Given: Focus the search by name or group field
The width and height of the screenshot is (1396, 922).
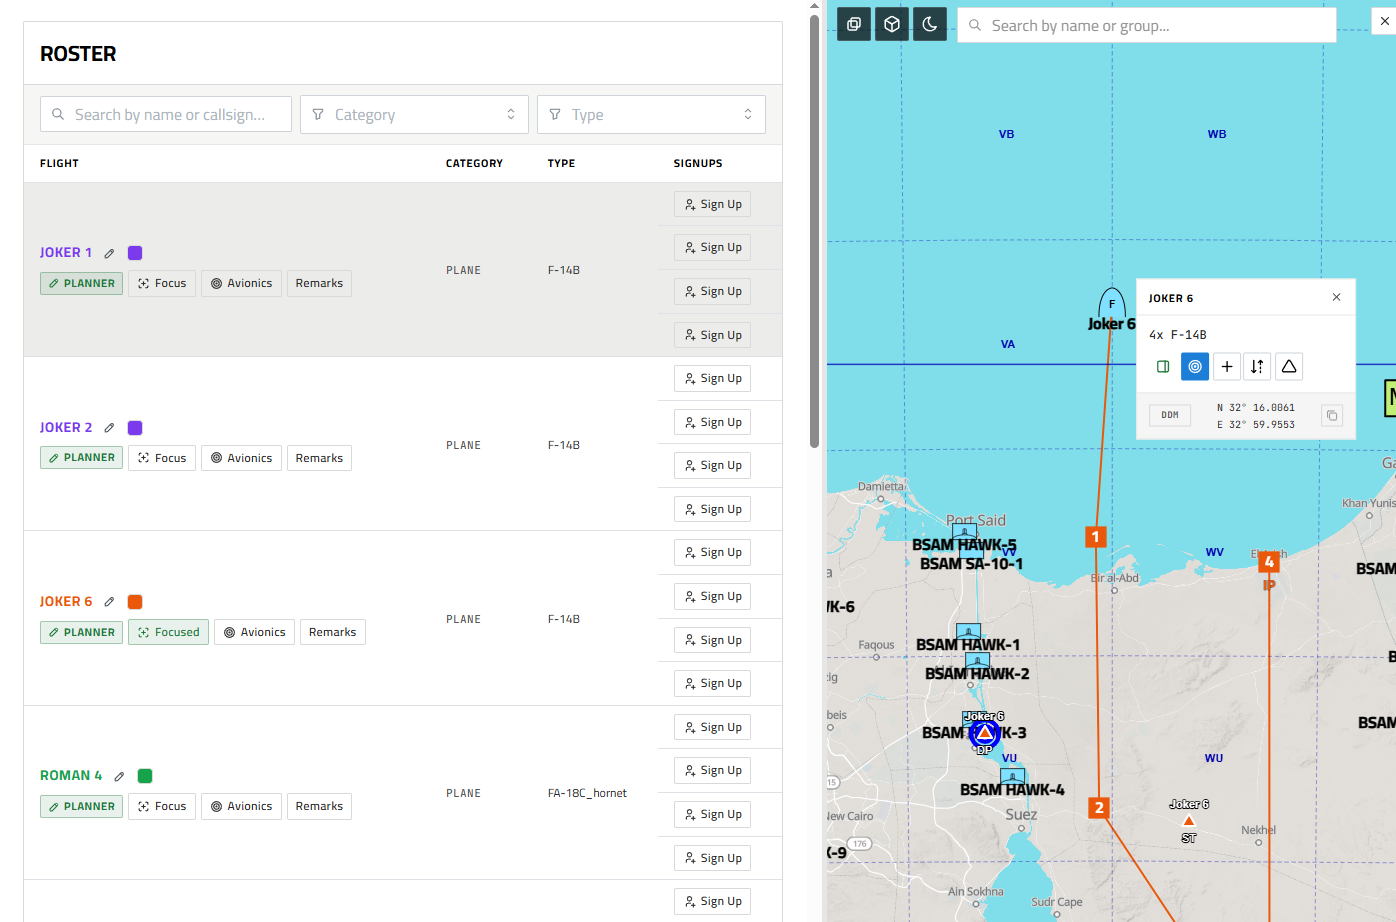Looking at the screenshot, I should (x=1147, y=25).
